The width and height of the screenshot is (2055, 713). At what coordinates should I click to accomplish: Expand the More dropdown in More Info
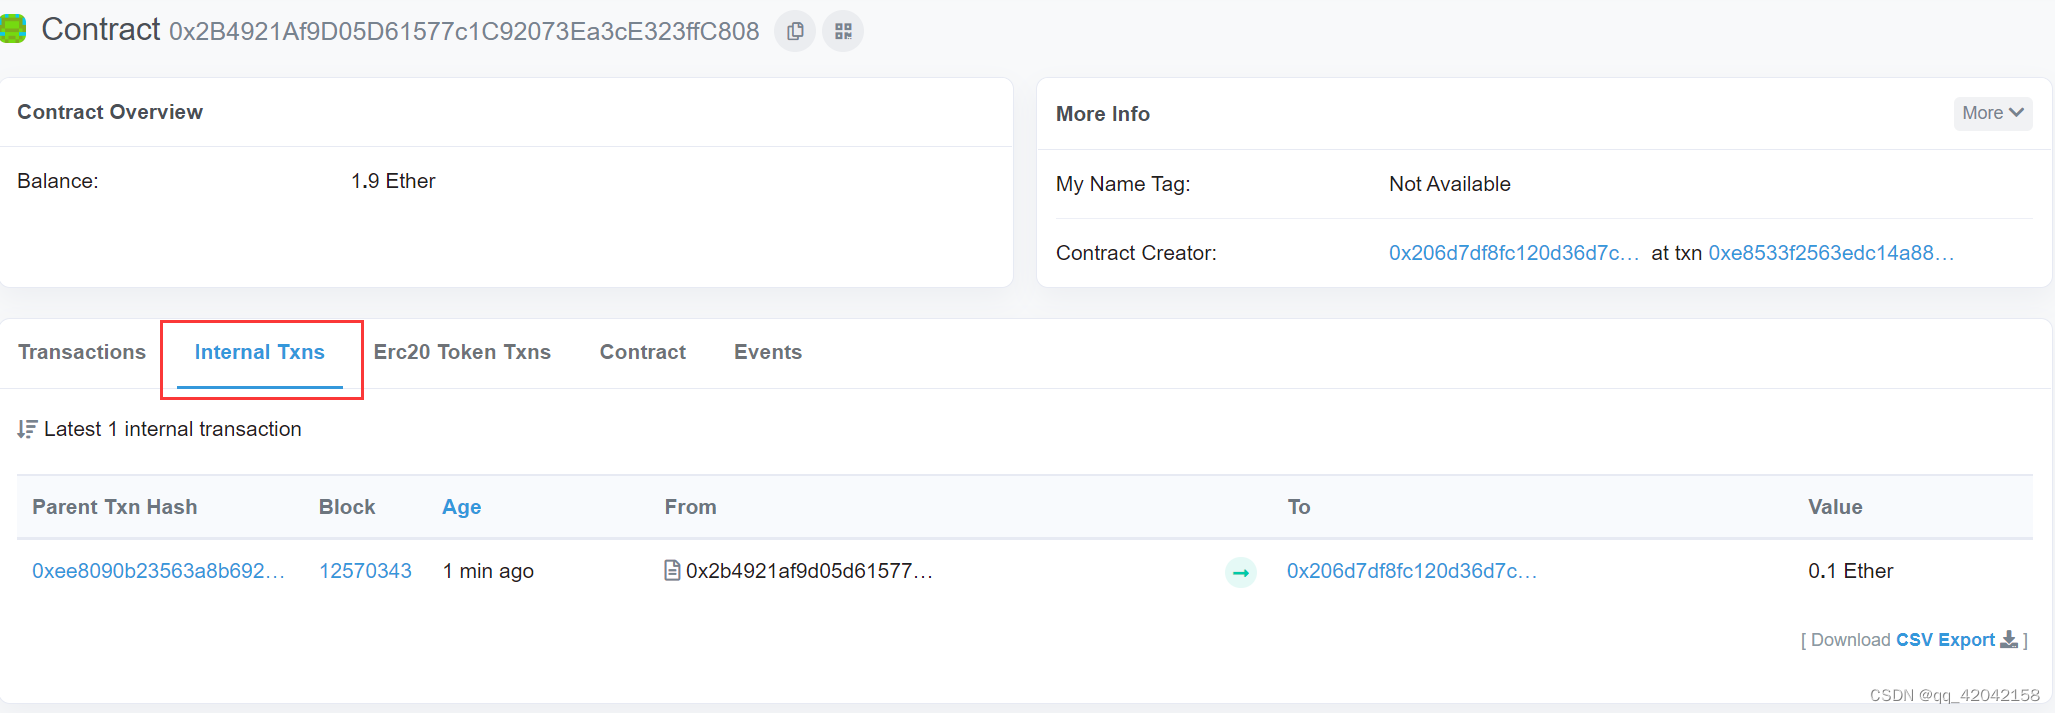(x=1993, y=113)
